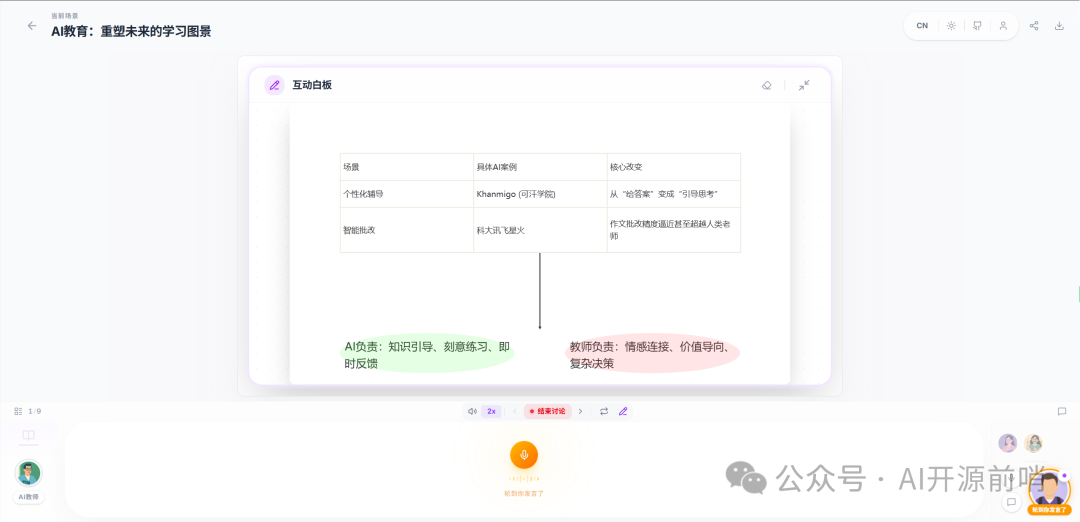Image resolution: width=1080 pixels, height=522 pixels.
Task: Open the chat bubble icon above the avatars
Action: [1062, 411]
